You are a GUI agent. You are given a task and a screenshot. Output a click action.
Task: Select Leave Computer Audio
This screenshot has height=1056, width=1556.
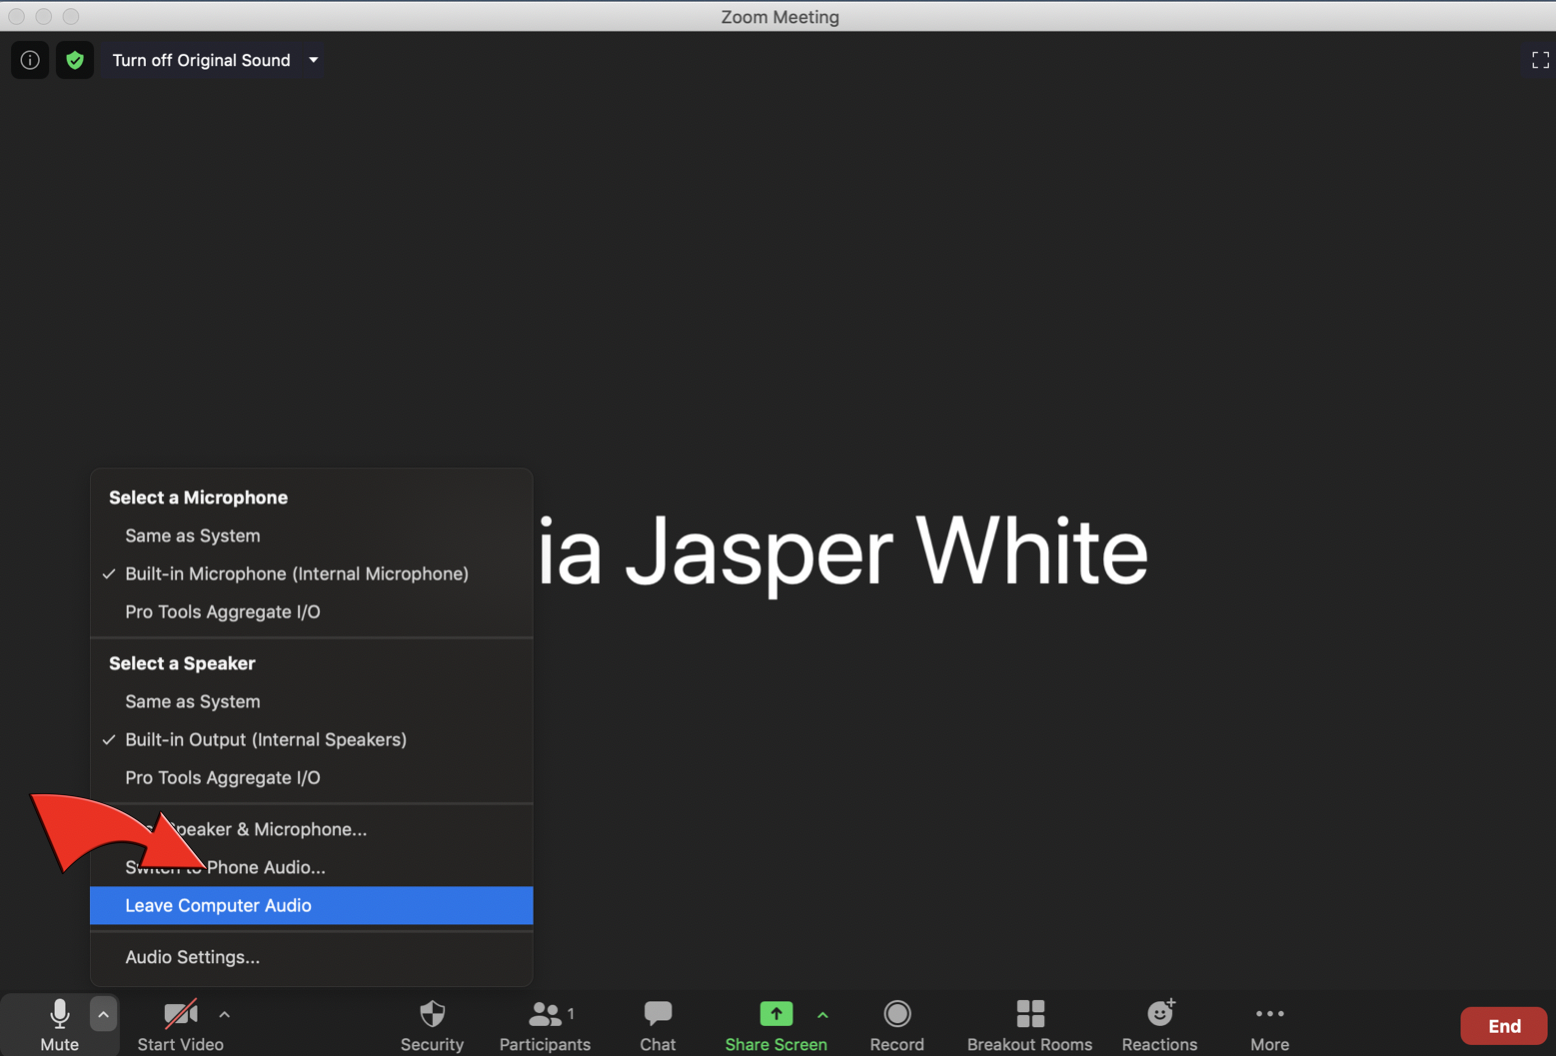(311, 905)
